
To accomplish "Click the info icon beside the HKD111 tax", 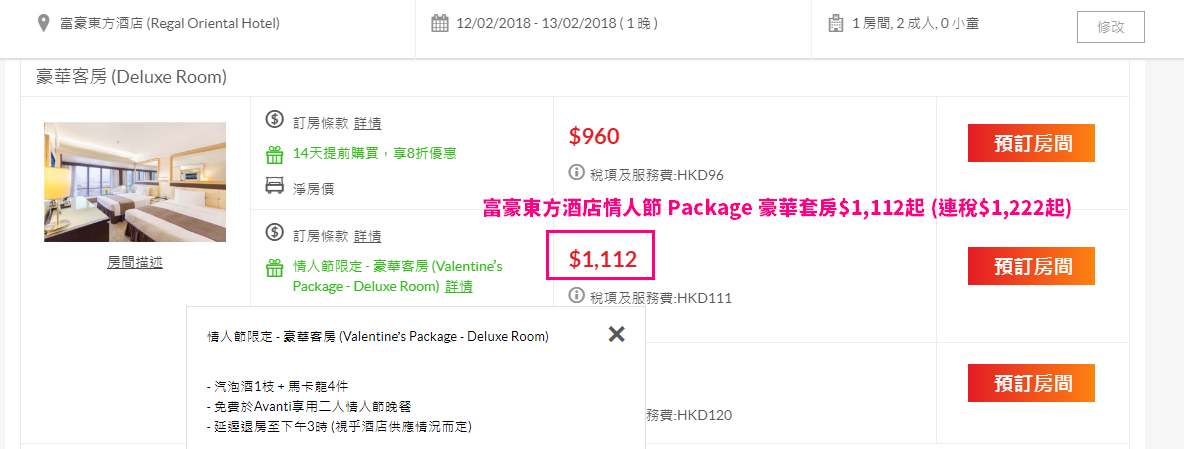I will (x=577, y=296).
